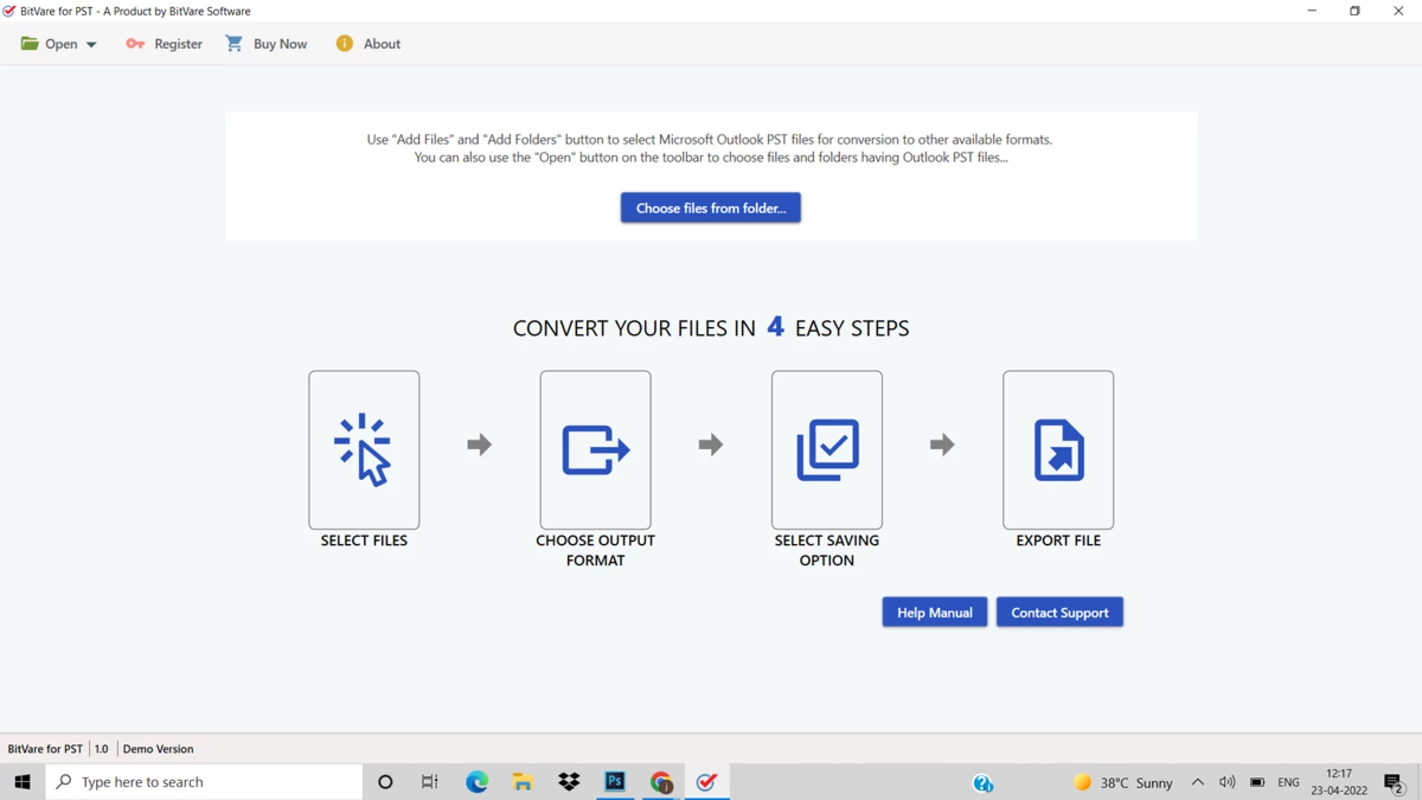Open Cortana circle icon in taskbar
The image size is (1422, 800).
coord(385,782)
